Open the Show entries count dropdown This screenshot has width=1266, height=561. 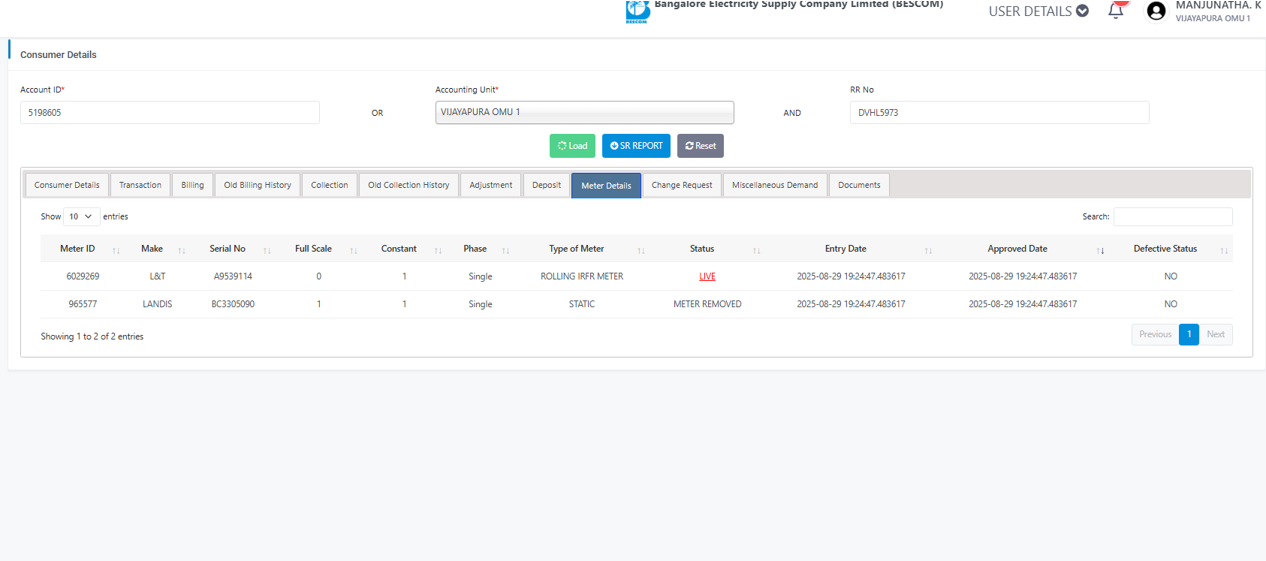click(81, 216)
